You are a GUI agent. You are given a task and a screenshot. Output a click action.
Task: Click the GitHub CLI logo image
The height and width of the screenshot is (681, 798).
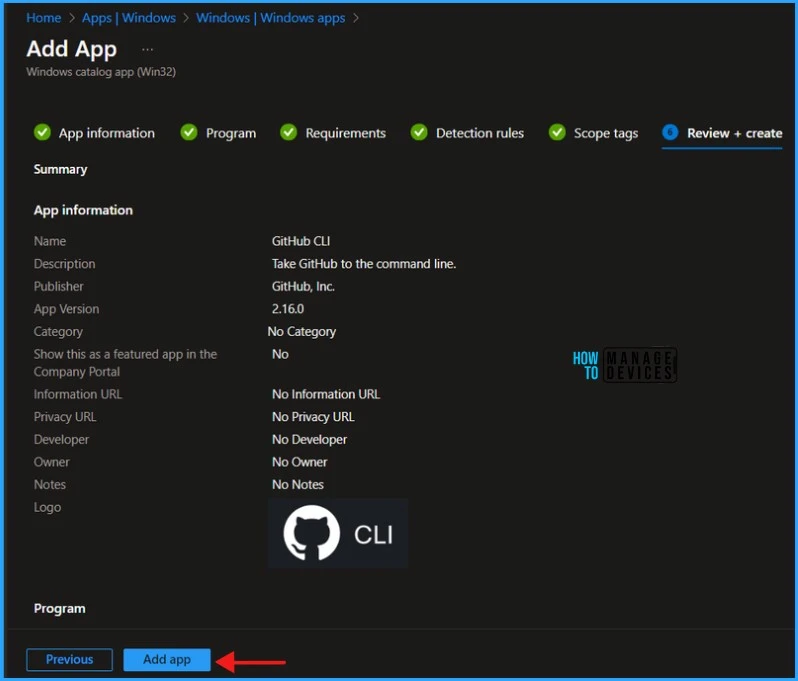(338, 533)
